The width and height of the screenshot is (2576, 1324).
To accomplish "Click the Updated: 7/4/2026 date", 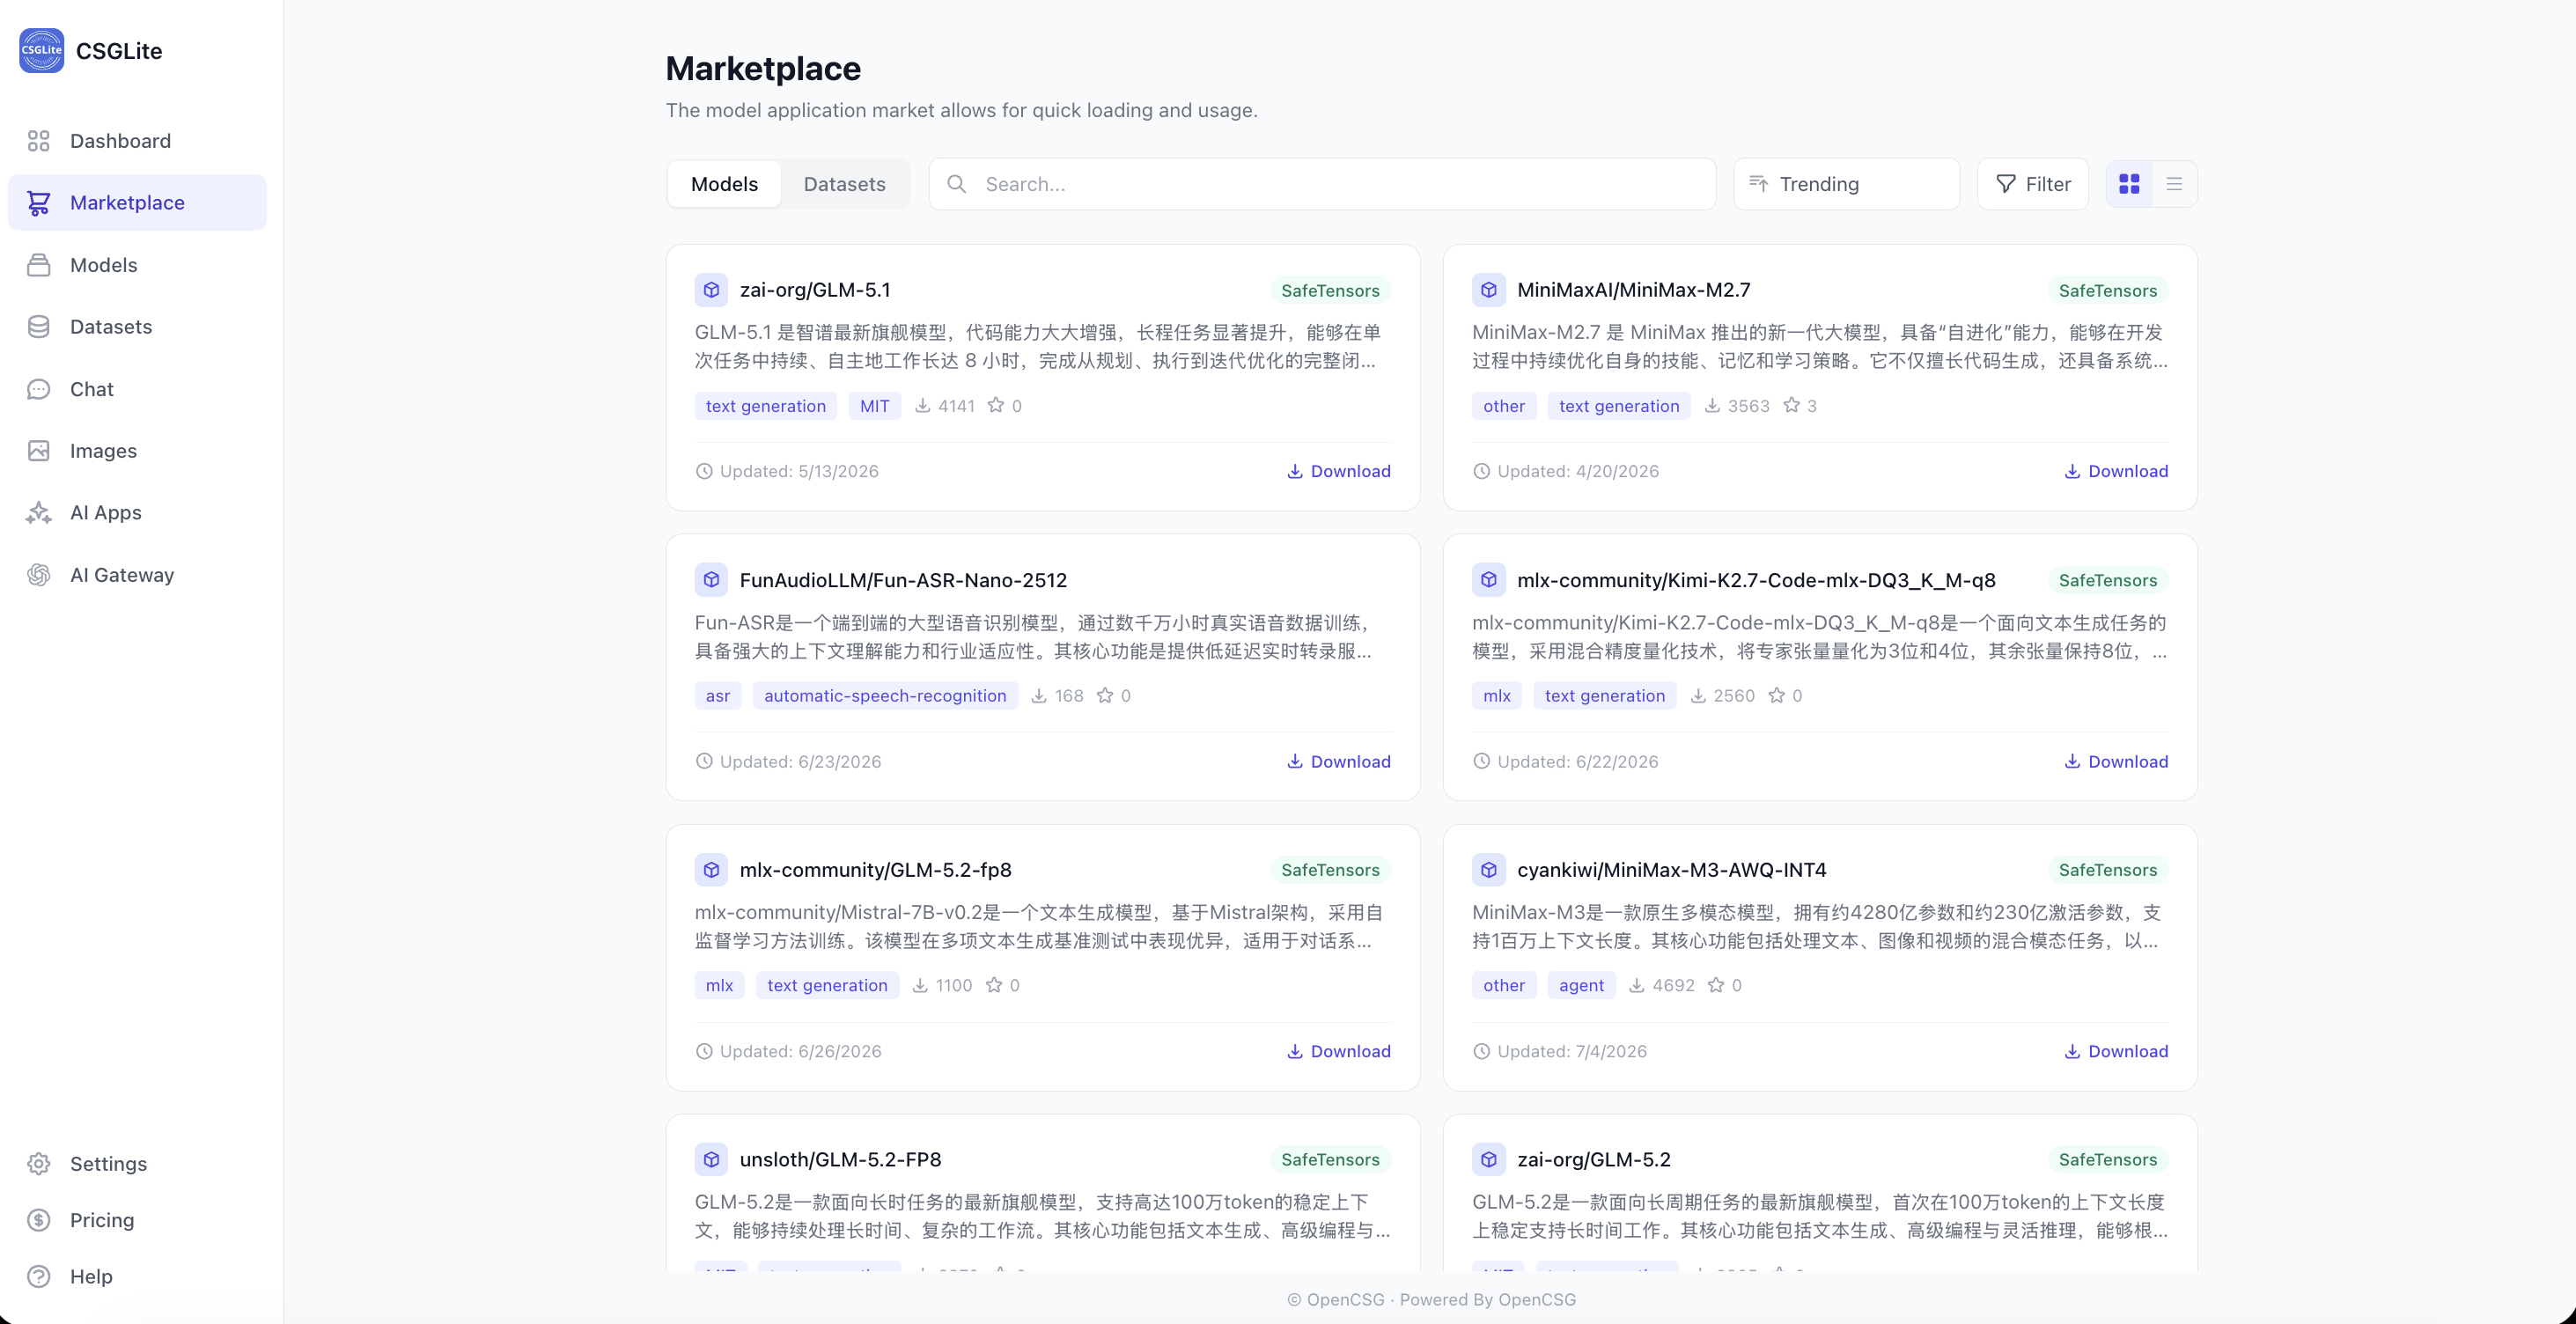I will point(1572,1051).
